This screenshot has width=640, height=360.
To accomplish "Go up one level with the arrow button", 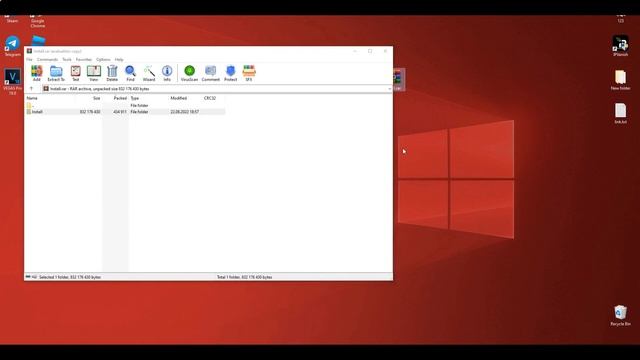I will (x=31, y=89).
